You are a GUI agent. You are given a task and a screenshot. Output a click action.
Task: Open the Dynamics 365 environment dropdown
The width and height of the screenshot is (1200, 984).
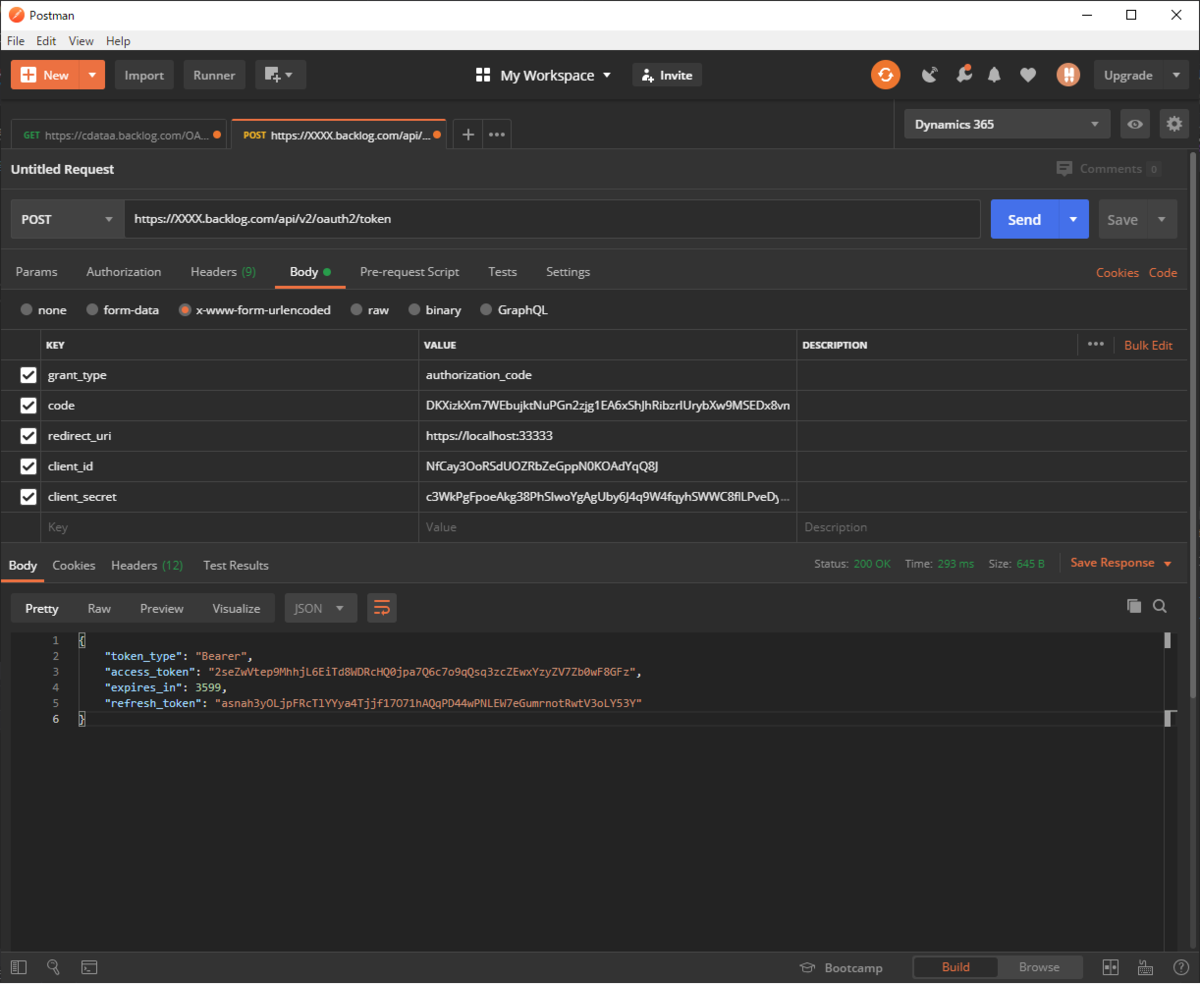click(x=1007, y=124)
